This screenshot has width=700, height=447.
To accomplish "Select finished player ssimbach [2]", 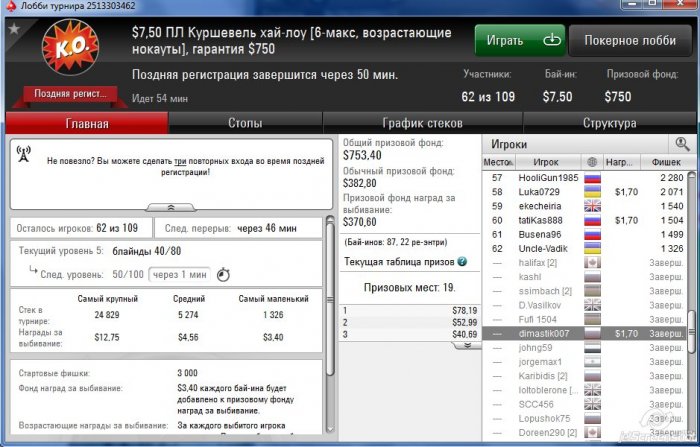I will coord(584,291).
